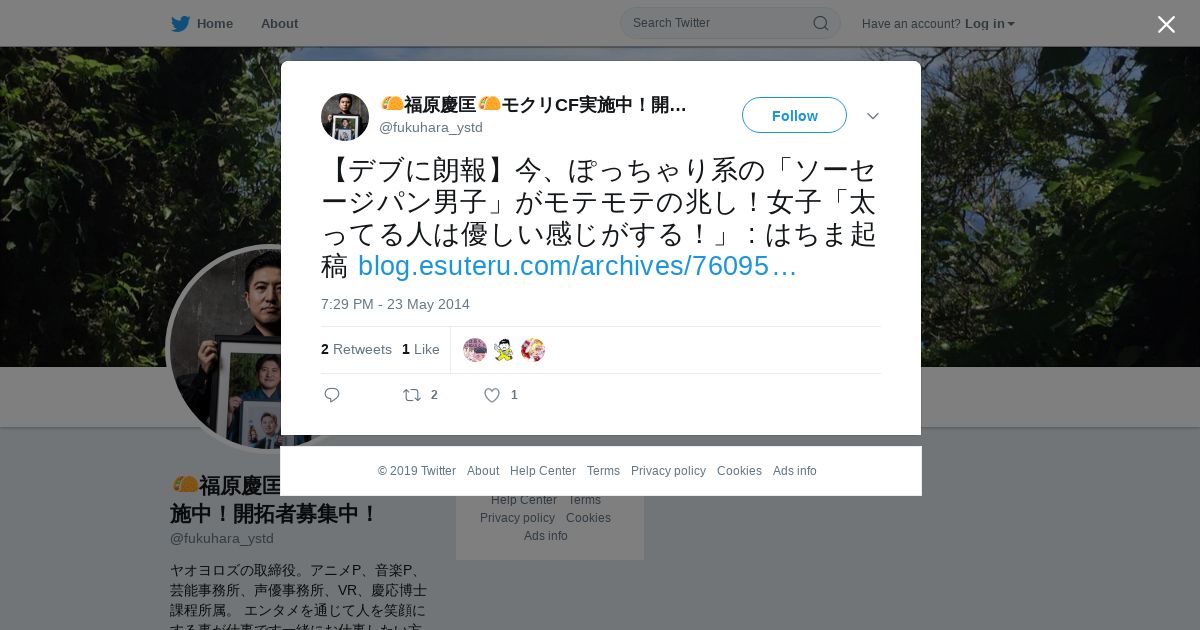
Task: Expand the tweet options chevron menu
Action: (x=873, y=116)
